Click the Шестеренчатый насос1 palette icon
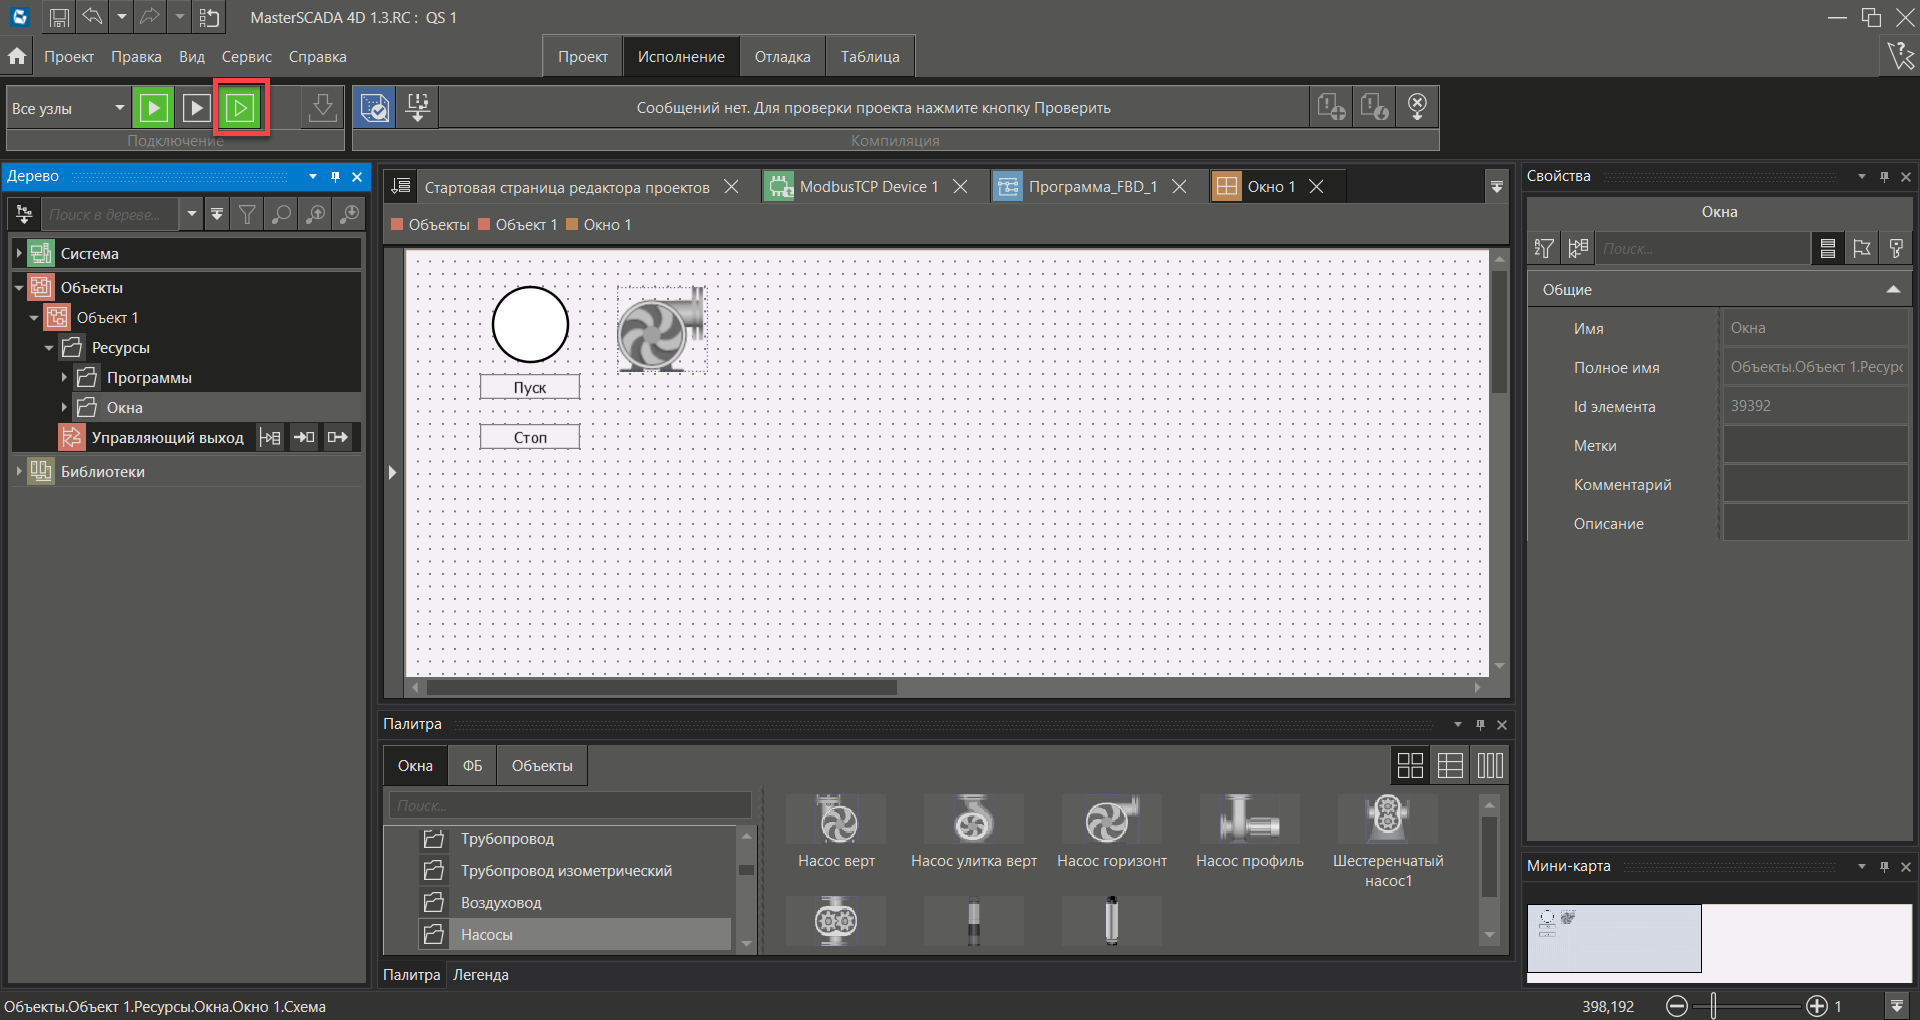The image size is (1920, 1020). (1387, 820)
